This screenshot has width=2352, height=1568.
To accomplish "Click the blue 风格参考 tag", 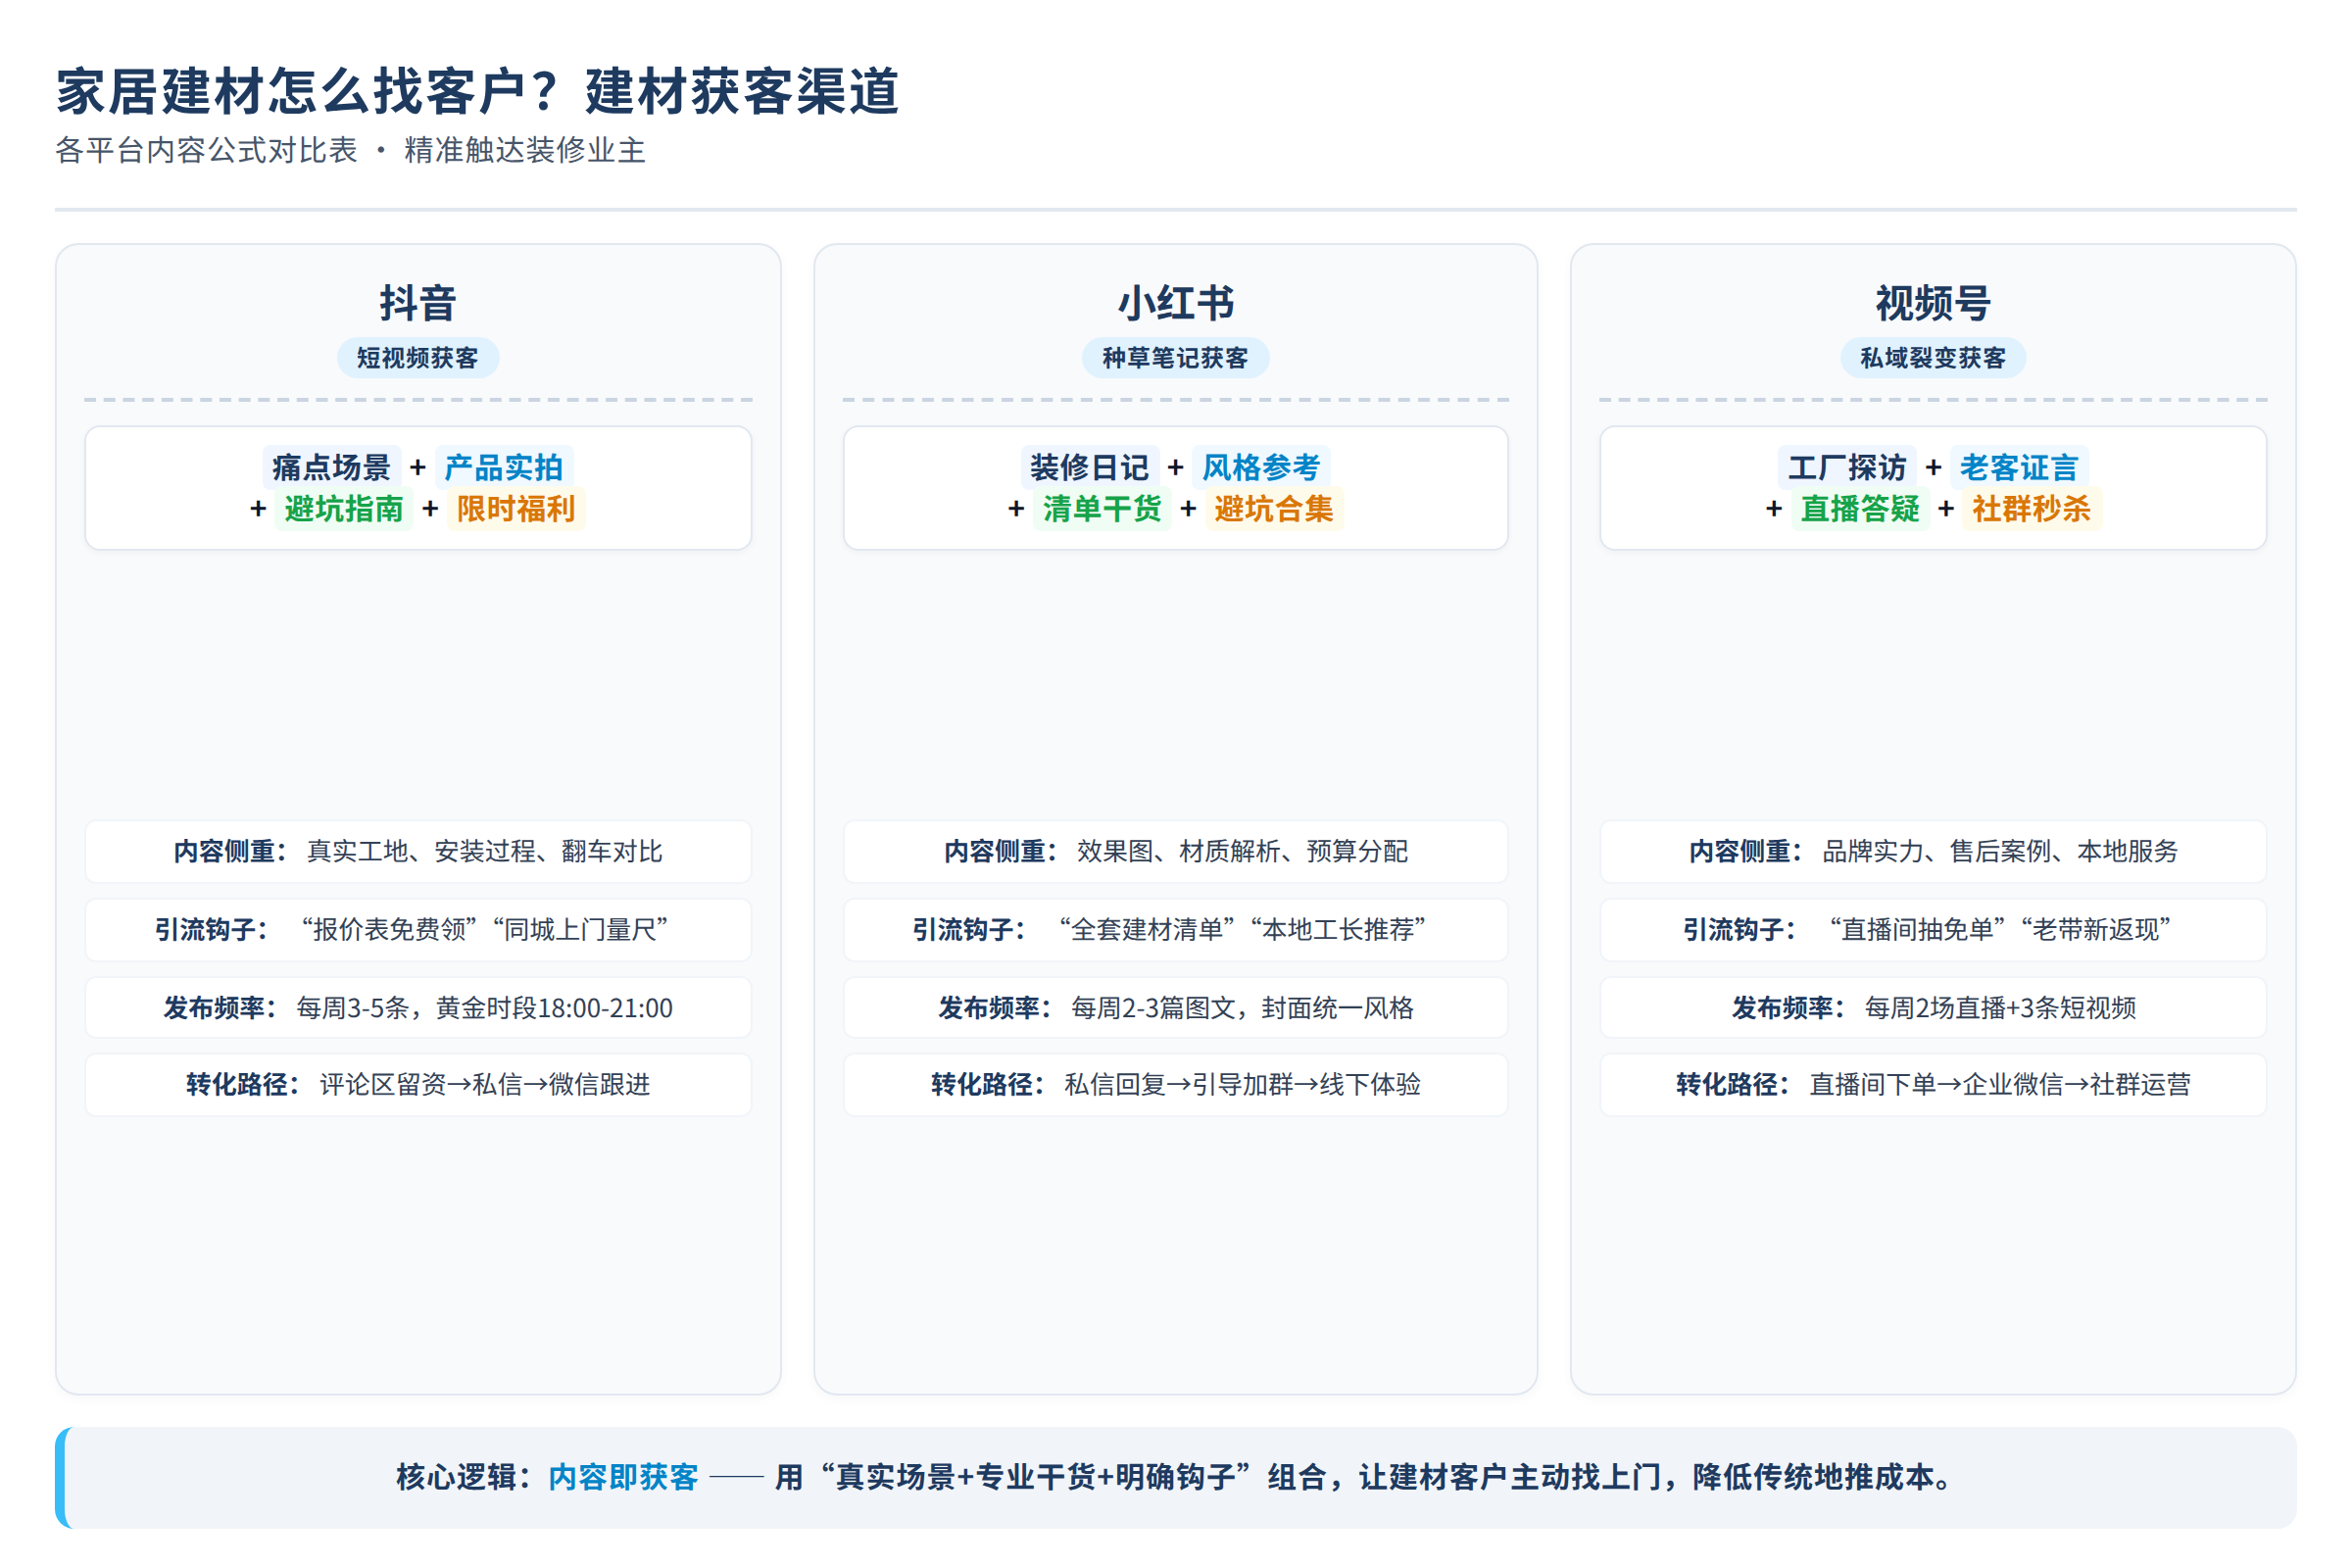I will 1262,467.
